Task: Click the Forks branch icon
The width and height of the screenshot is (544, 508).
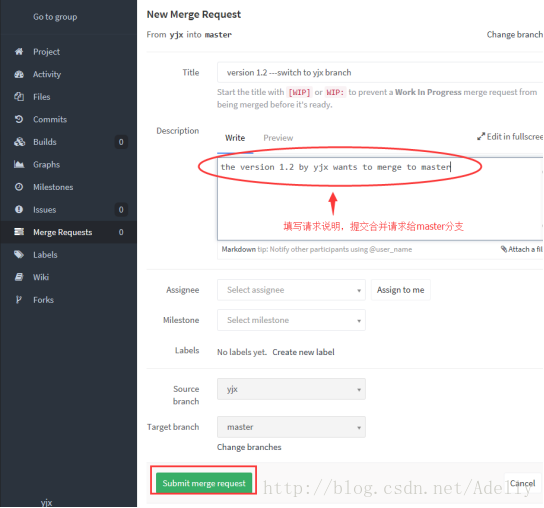Action: click(x=19, y=300)
